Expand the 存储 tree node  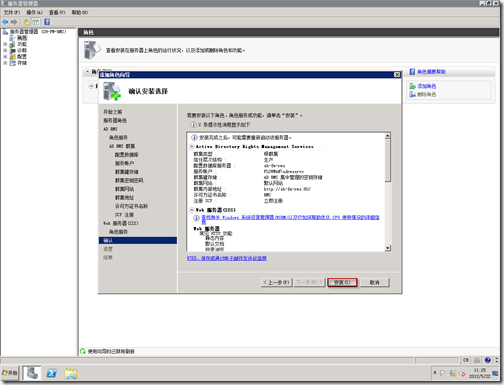click(5, 63)
